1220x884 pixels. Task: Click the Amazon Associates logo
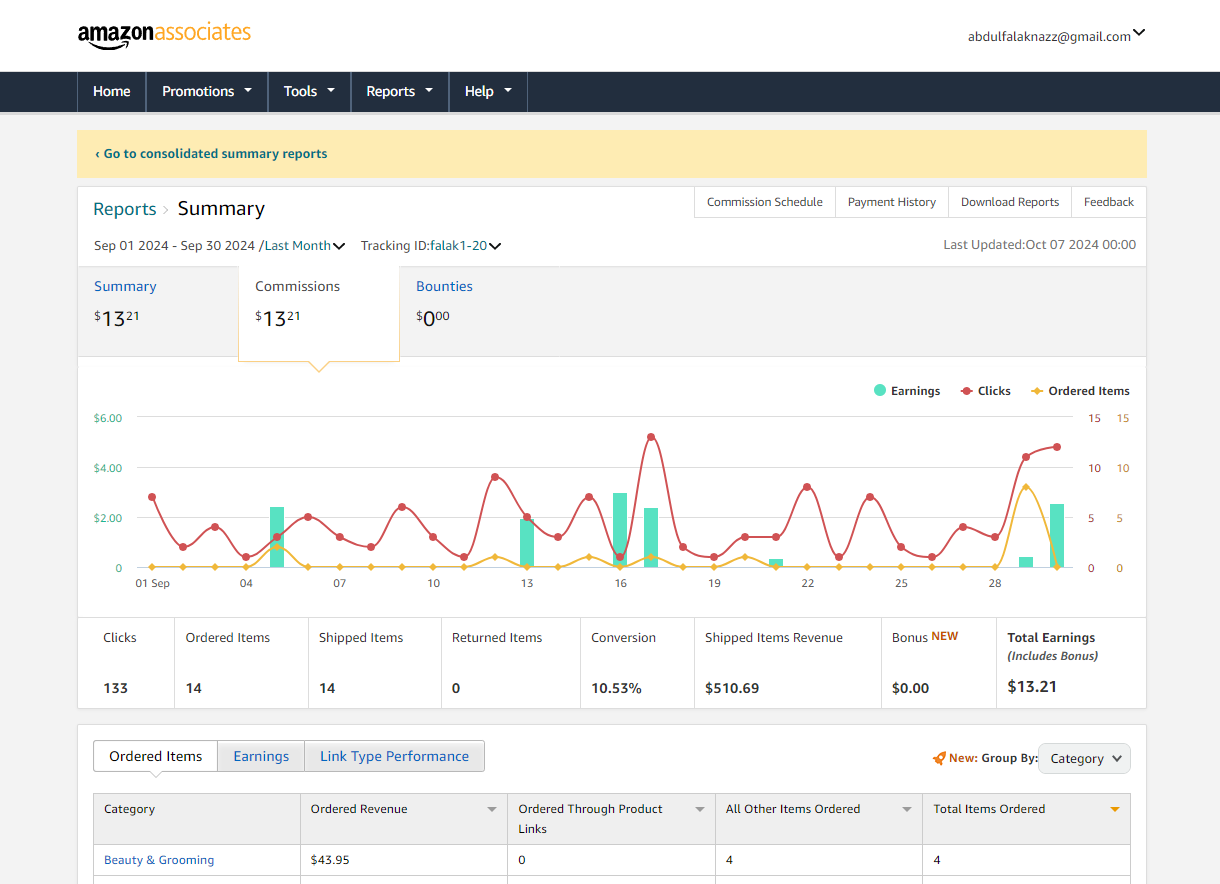tap(164, 34)
